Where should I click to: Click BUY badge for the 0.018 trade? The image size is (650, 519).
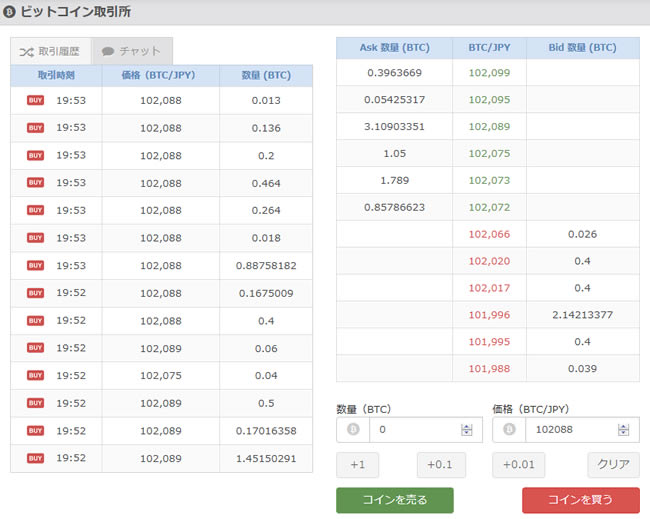[35, 238]
